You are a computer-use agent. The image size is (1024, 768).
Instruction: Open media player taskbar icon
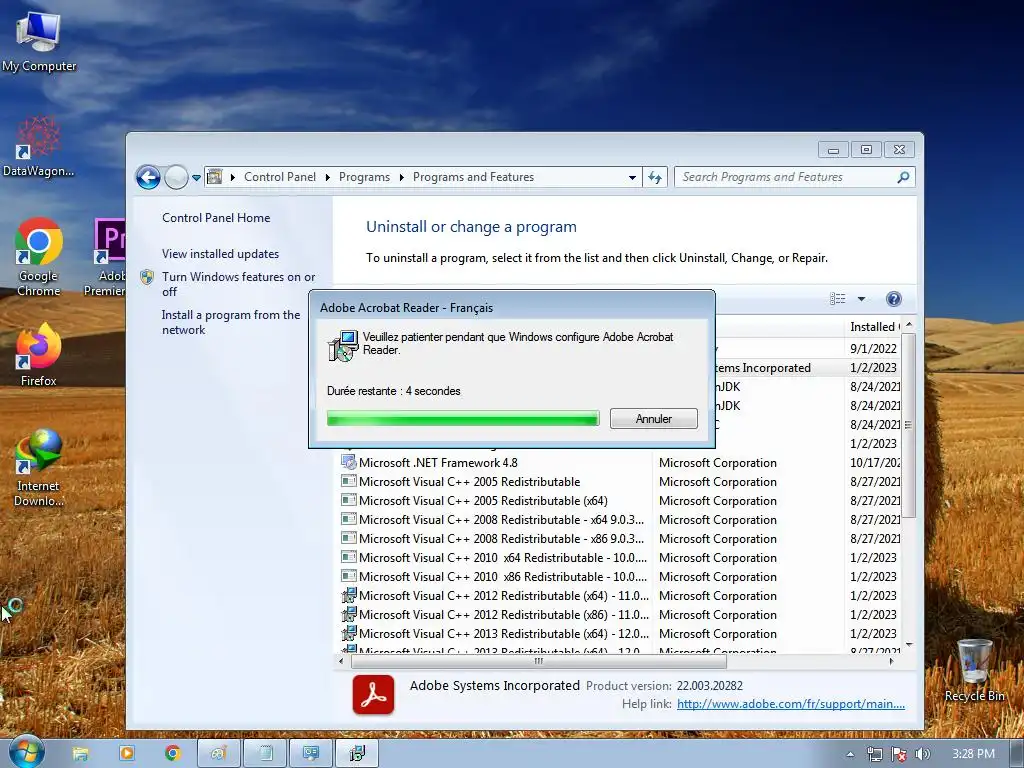click(x=127, y=754)
